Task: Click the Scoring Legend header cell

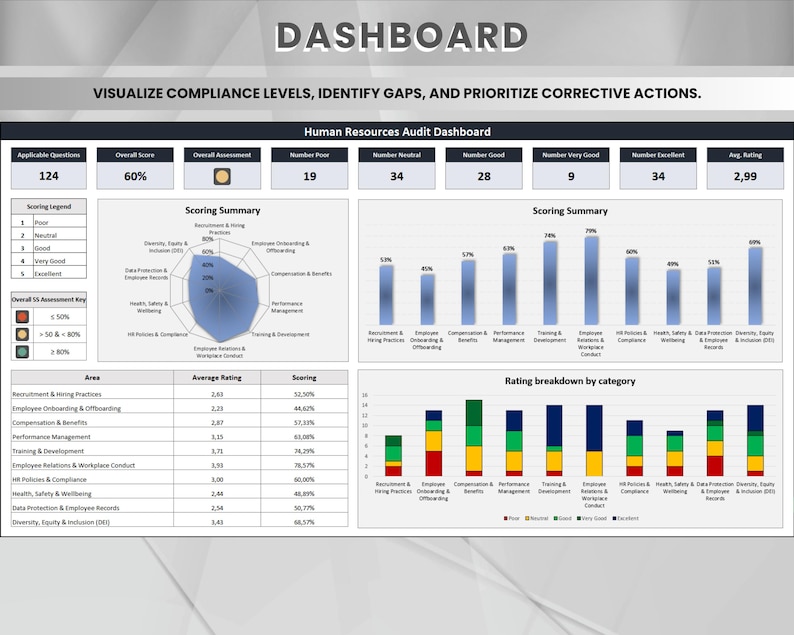Action: point(49,207)
